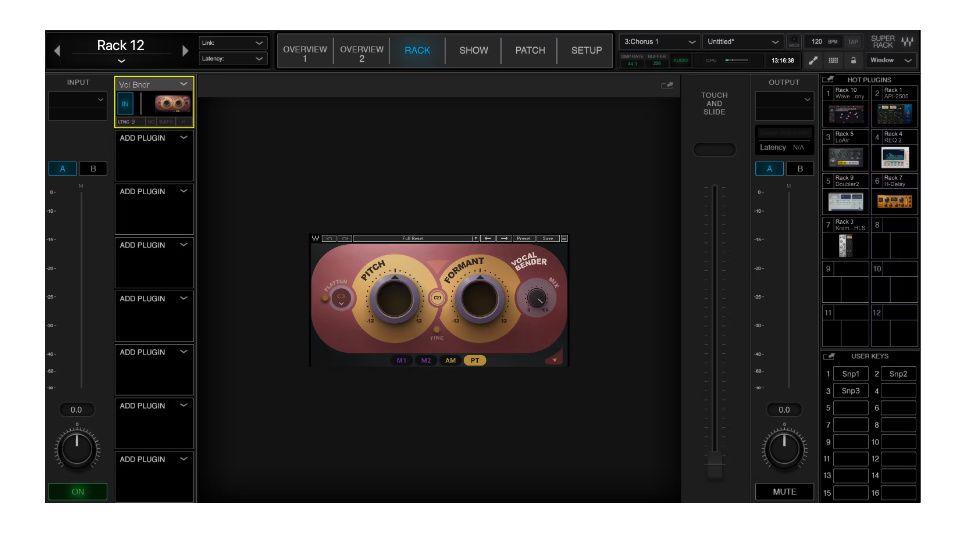Click the link icon between Pitch and Formant
Image resolution: width=967 pixels, height=533 pixels.
437,298
